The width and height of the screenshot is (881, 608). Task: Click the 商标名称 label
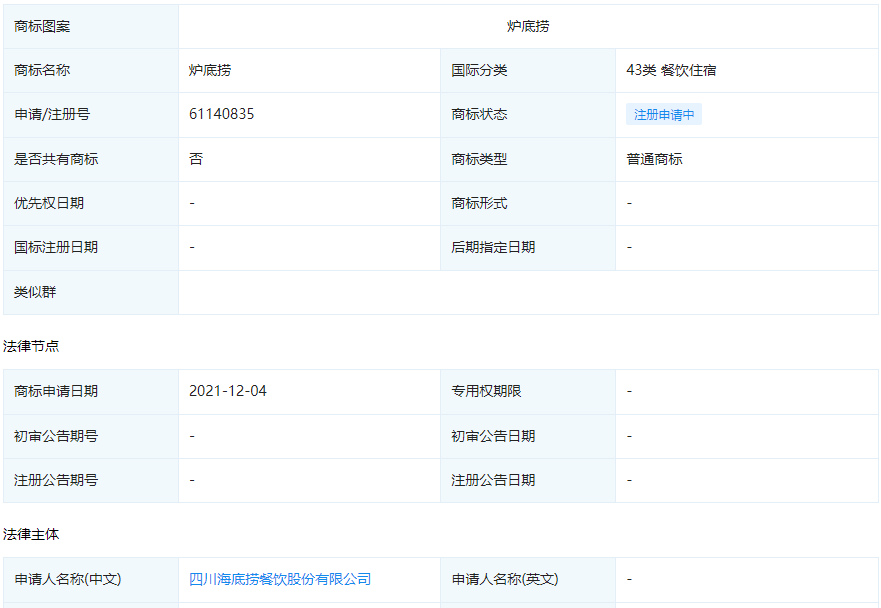click(x=42, y=70)
